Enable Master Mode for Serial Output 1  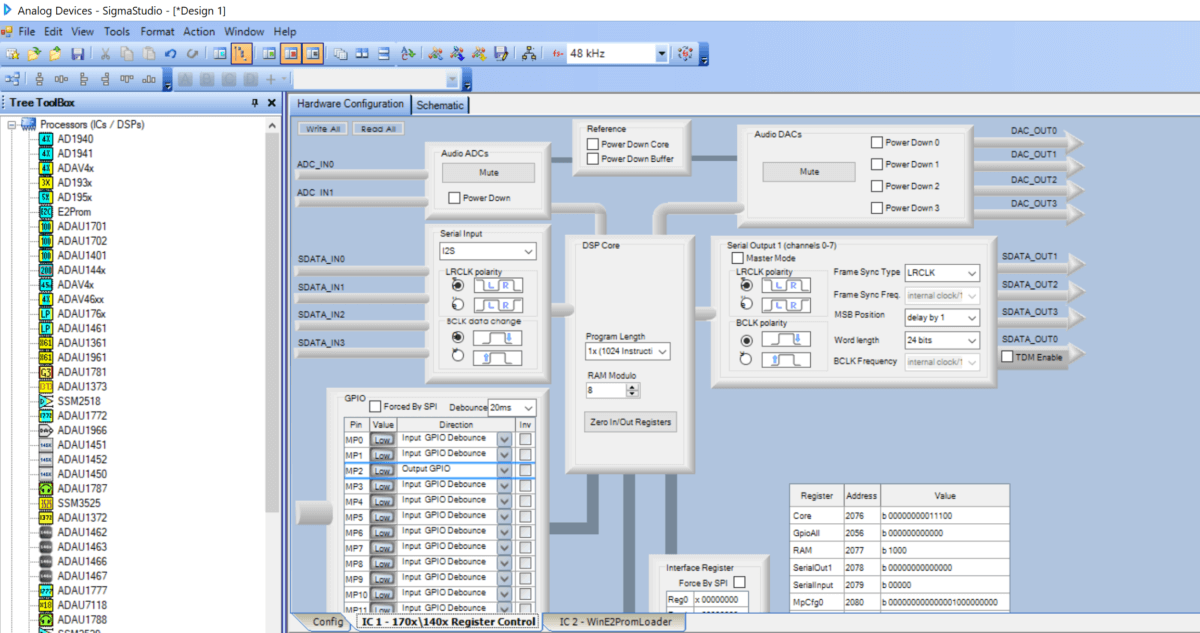click(736, 258)
